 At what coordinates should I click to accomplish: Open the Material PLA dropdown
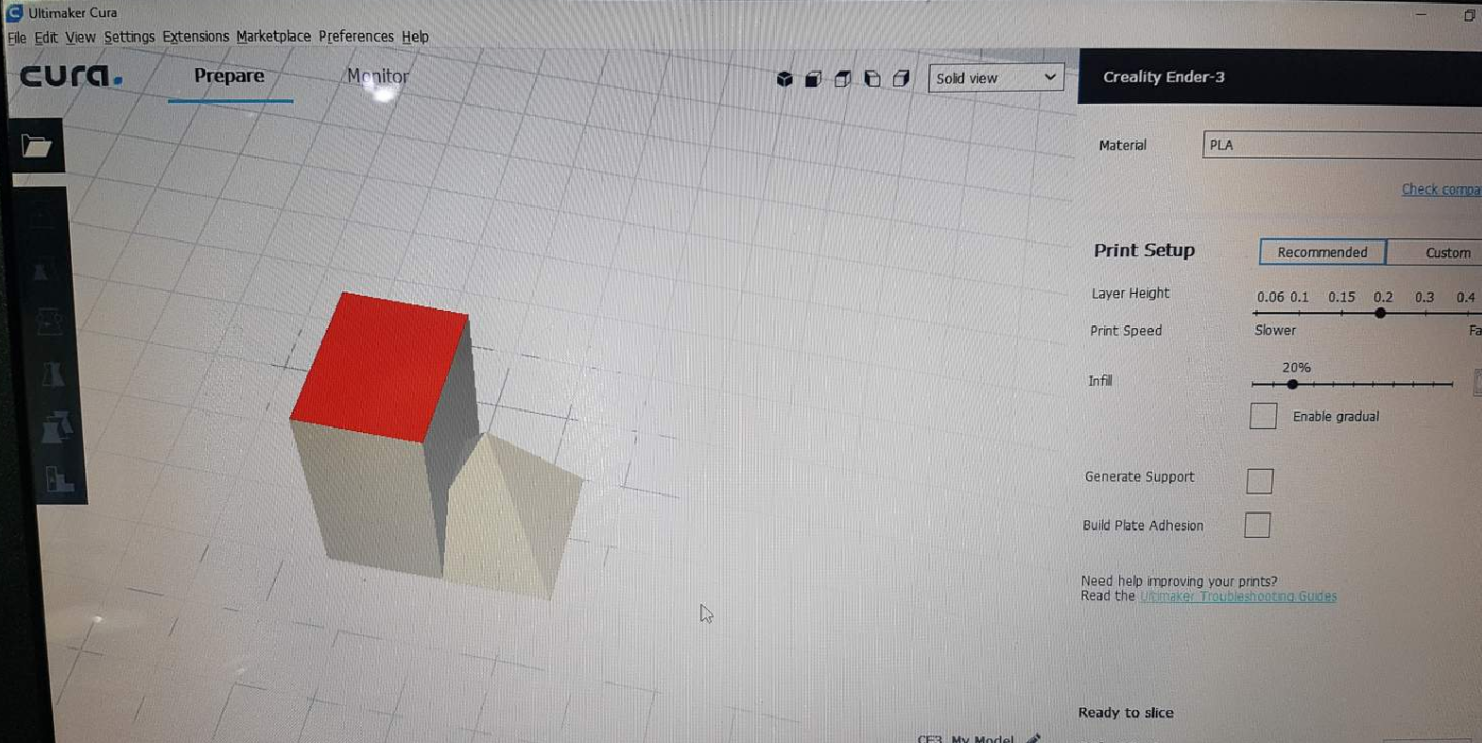[x=1342, y=145]
